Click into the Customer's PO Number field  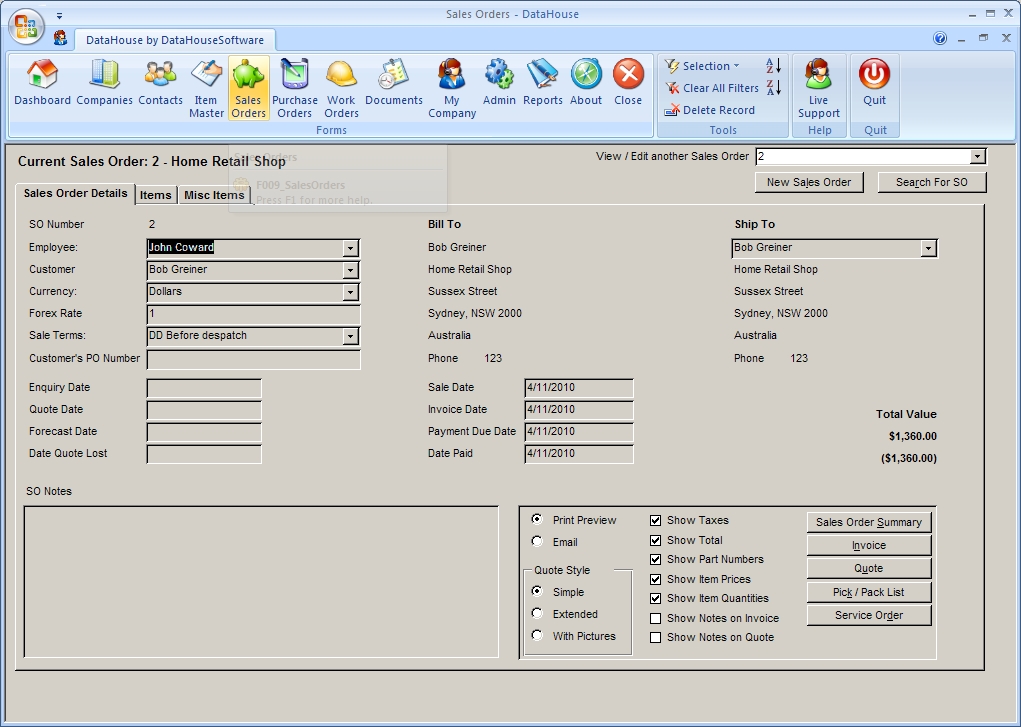[x=253, y=359]
